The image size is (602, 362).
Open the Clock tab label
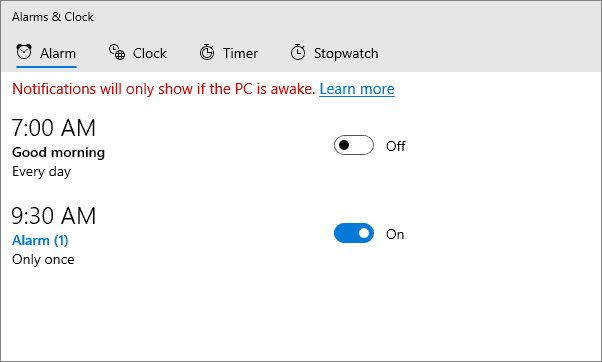150,53
